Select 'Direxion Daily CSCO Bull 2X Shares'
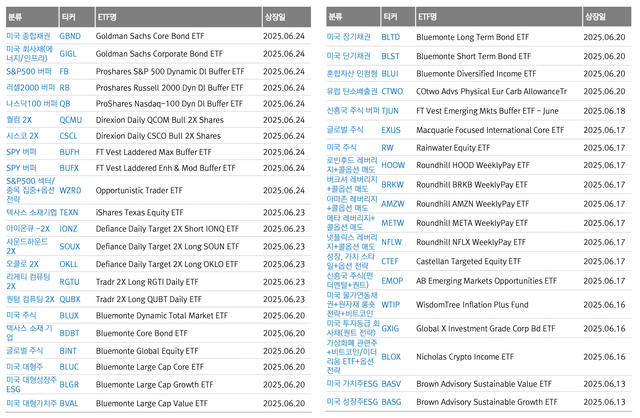640x418 pixels. [158, 136]
